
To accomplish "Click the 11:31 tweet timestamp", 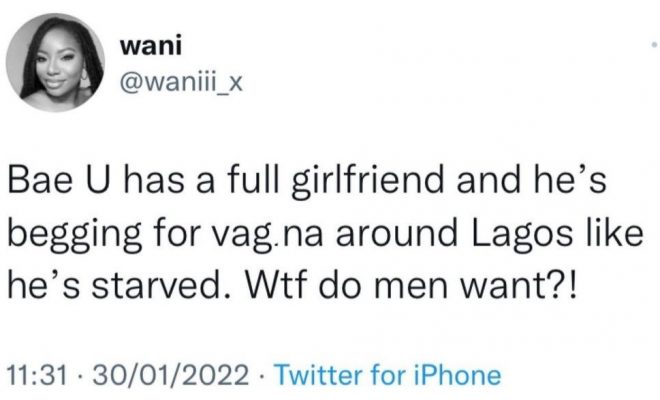I will tap(39, 375).
